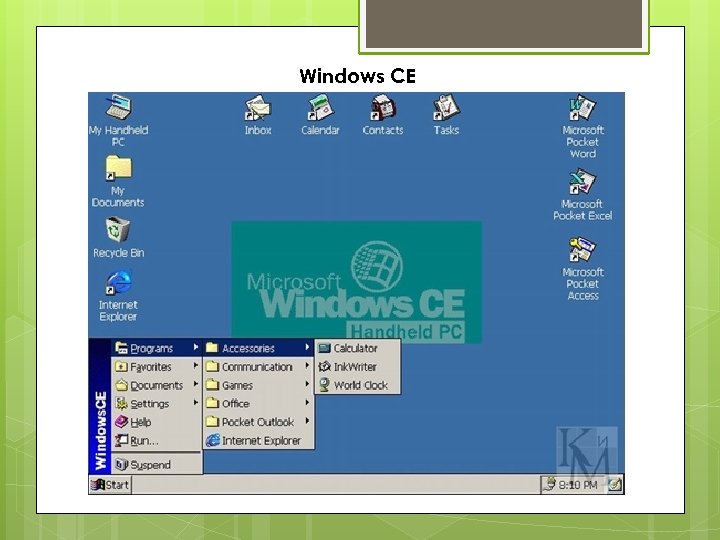Select Documents in the Start menu
This screenshot has width=720, height=540.
(157, 385)
